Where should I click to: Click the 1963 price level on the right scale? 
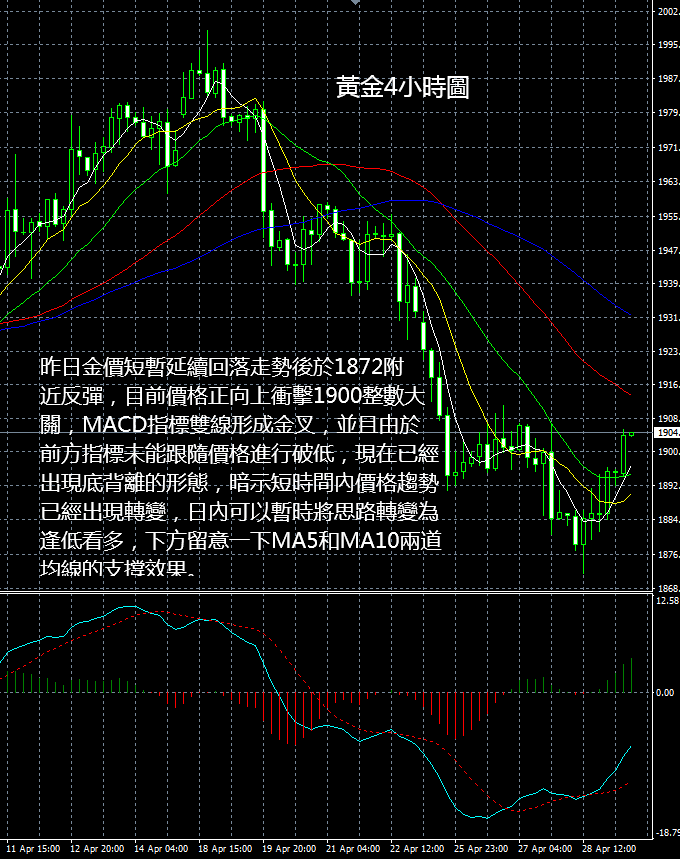click(668, 181)
